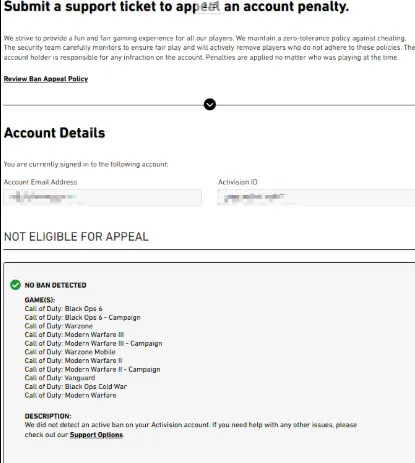This screenshot has width=415, height=463.
Task: Select Call of Duty: Modern Warfare III - Campaign
Action: (x=93, y=343)
